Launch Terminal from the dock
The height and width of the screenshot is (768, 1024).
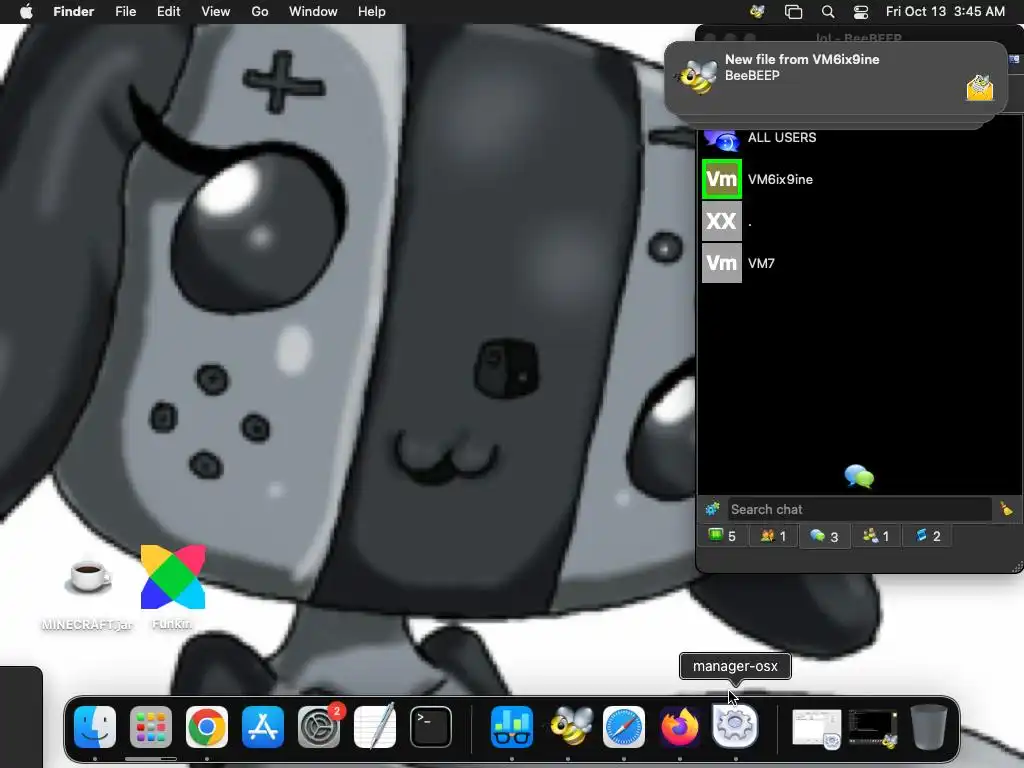click(x=431, y=727)
